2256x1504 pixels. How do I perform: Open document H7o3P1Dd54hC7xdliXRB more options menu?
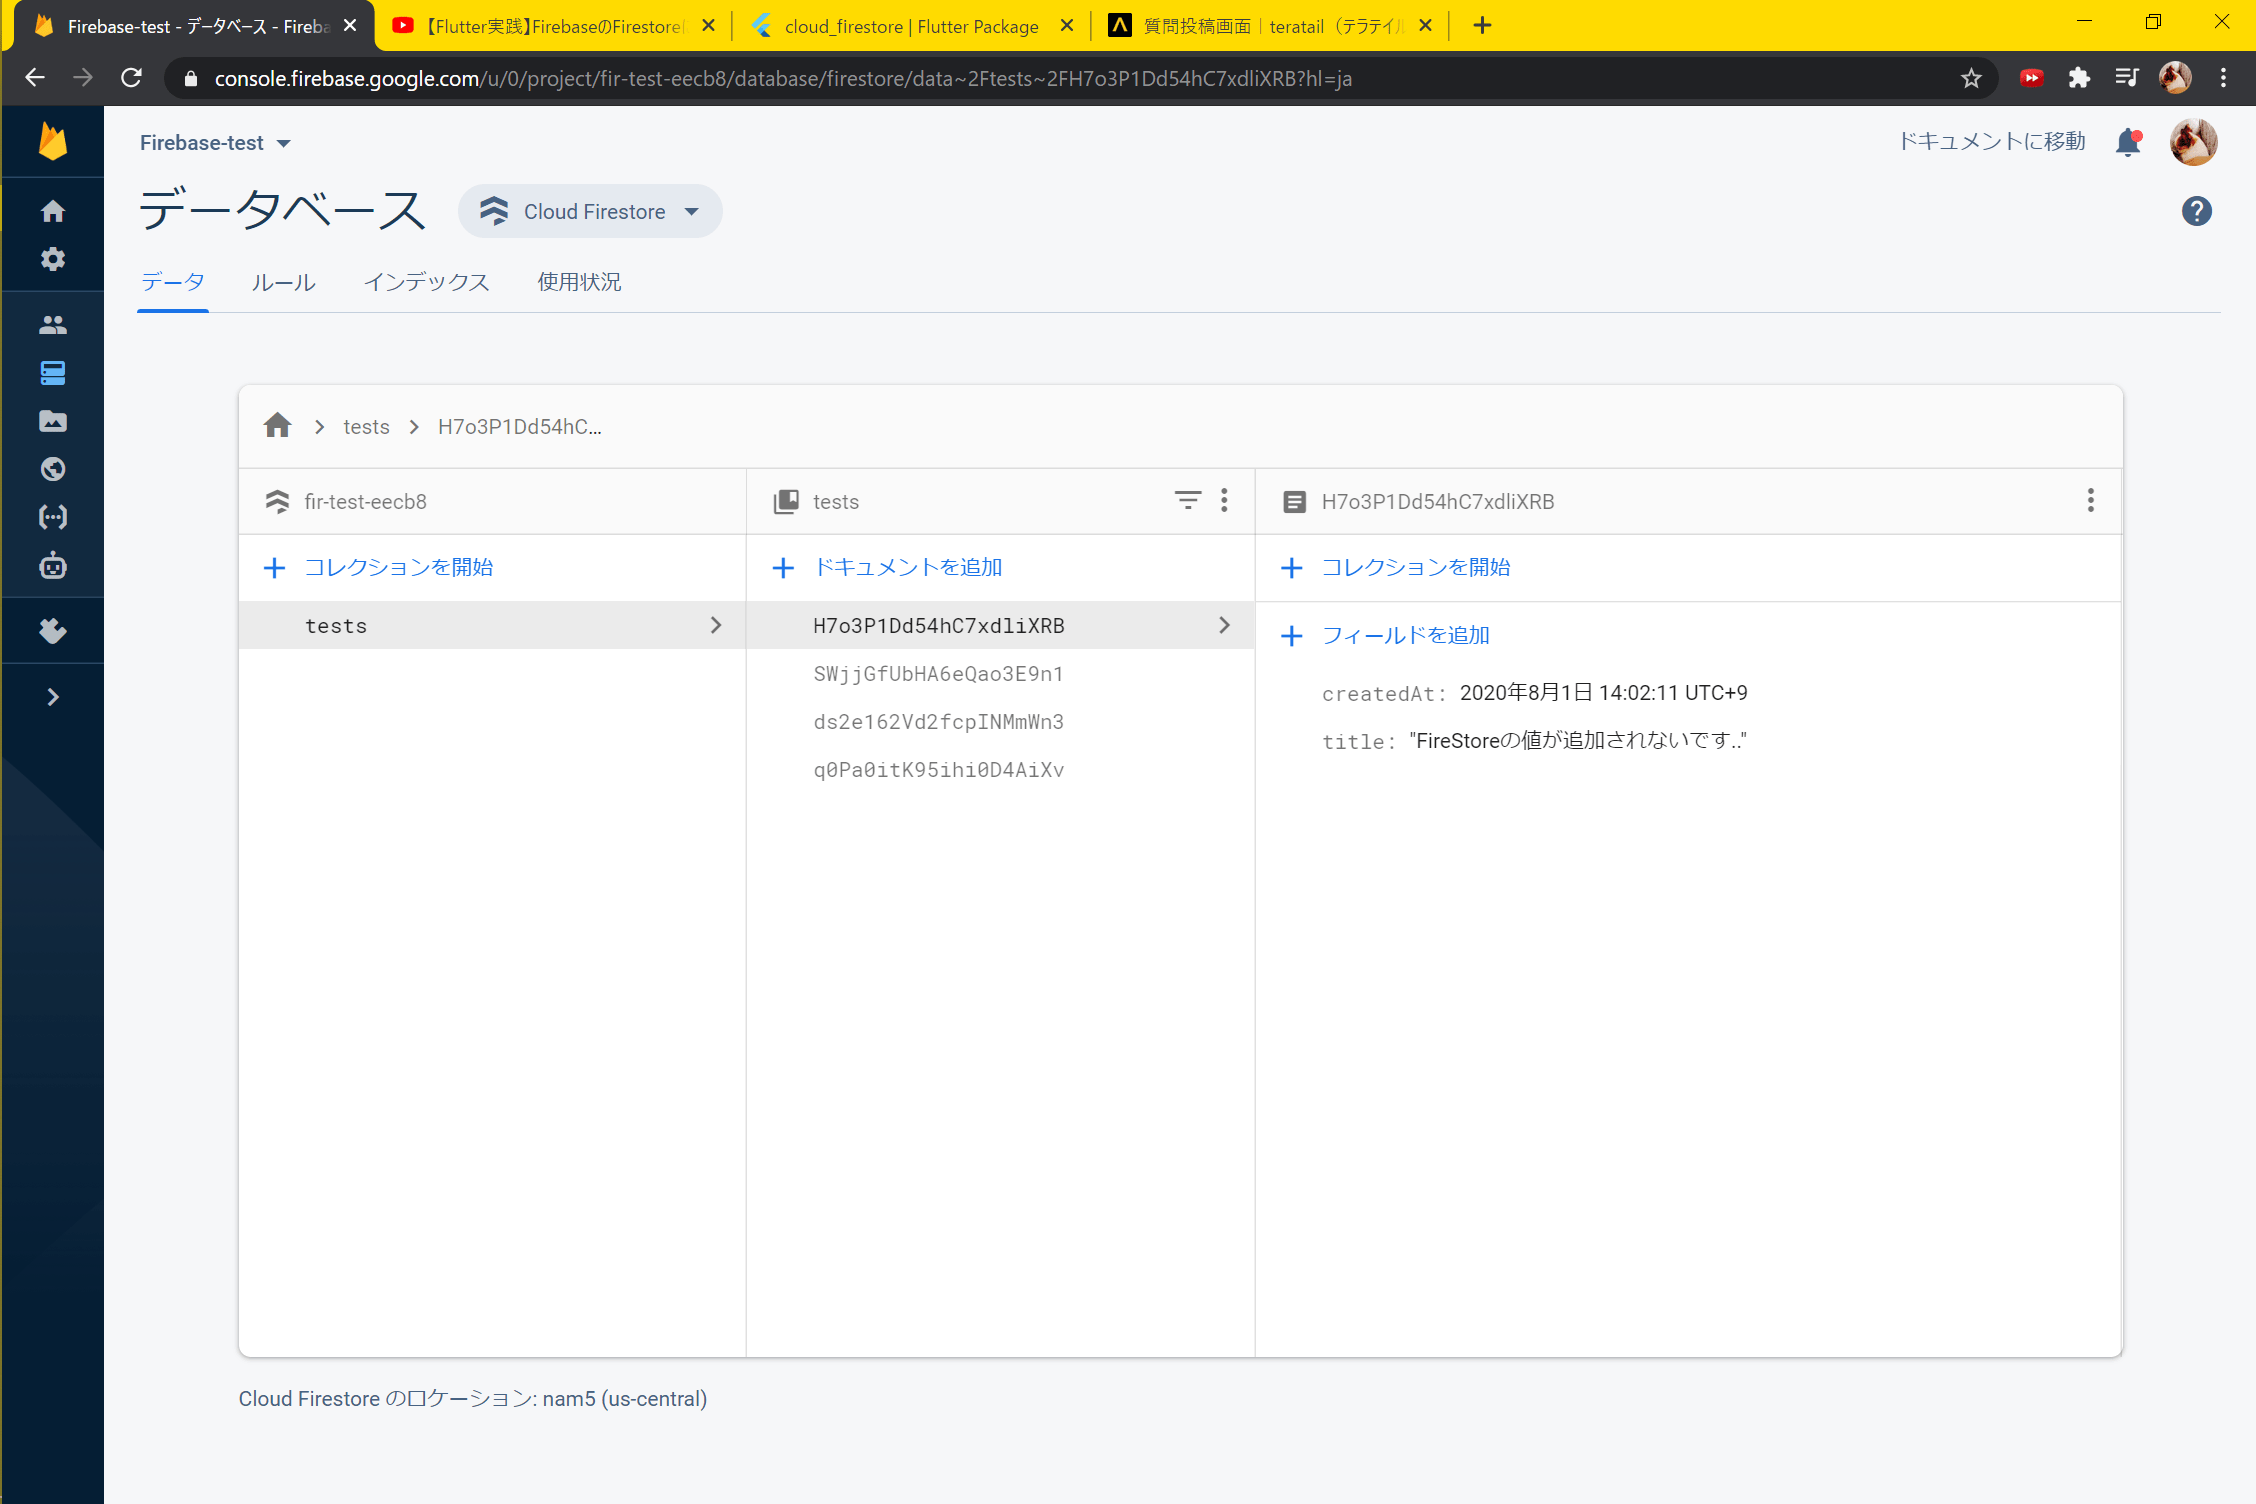click(x=2091, y=500)
